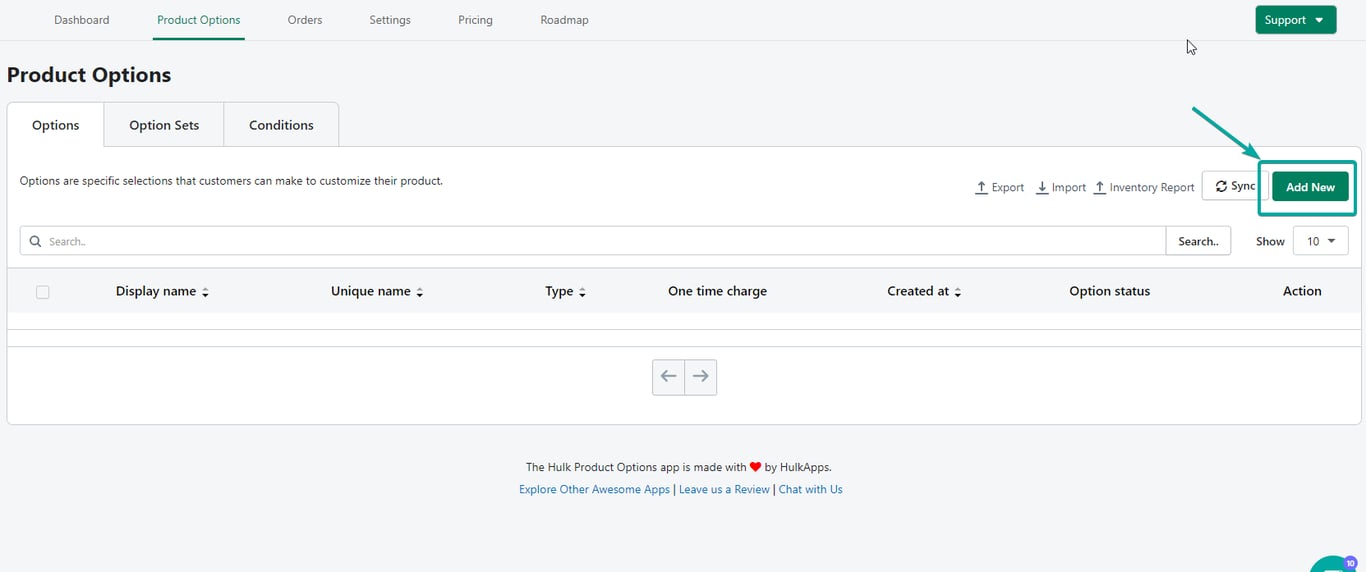1366x572 pixels.
Task: Click the search magnifier icon
Action: point(36,241)
